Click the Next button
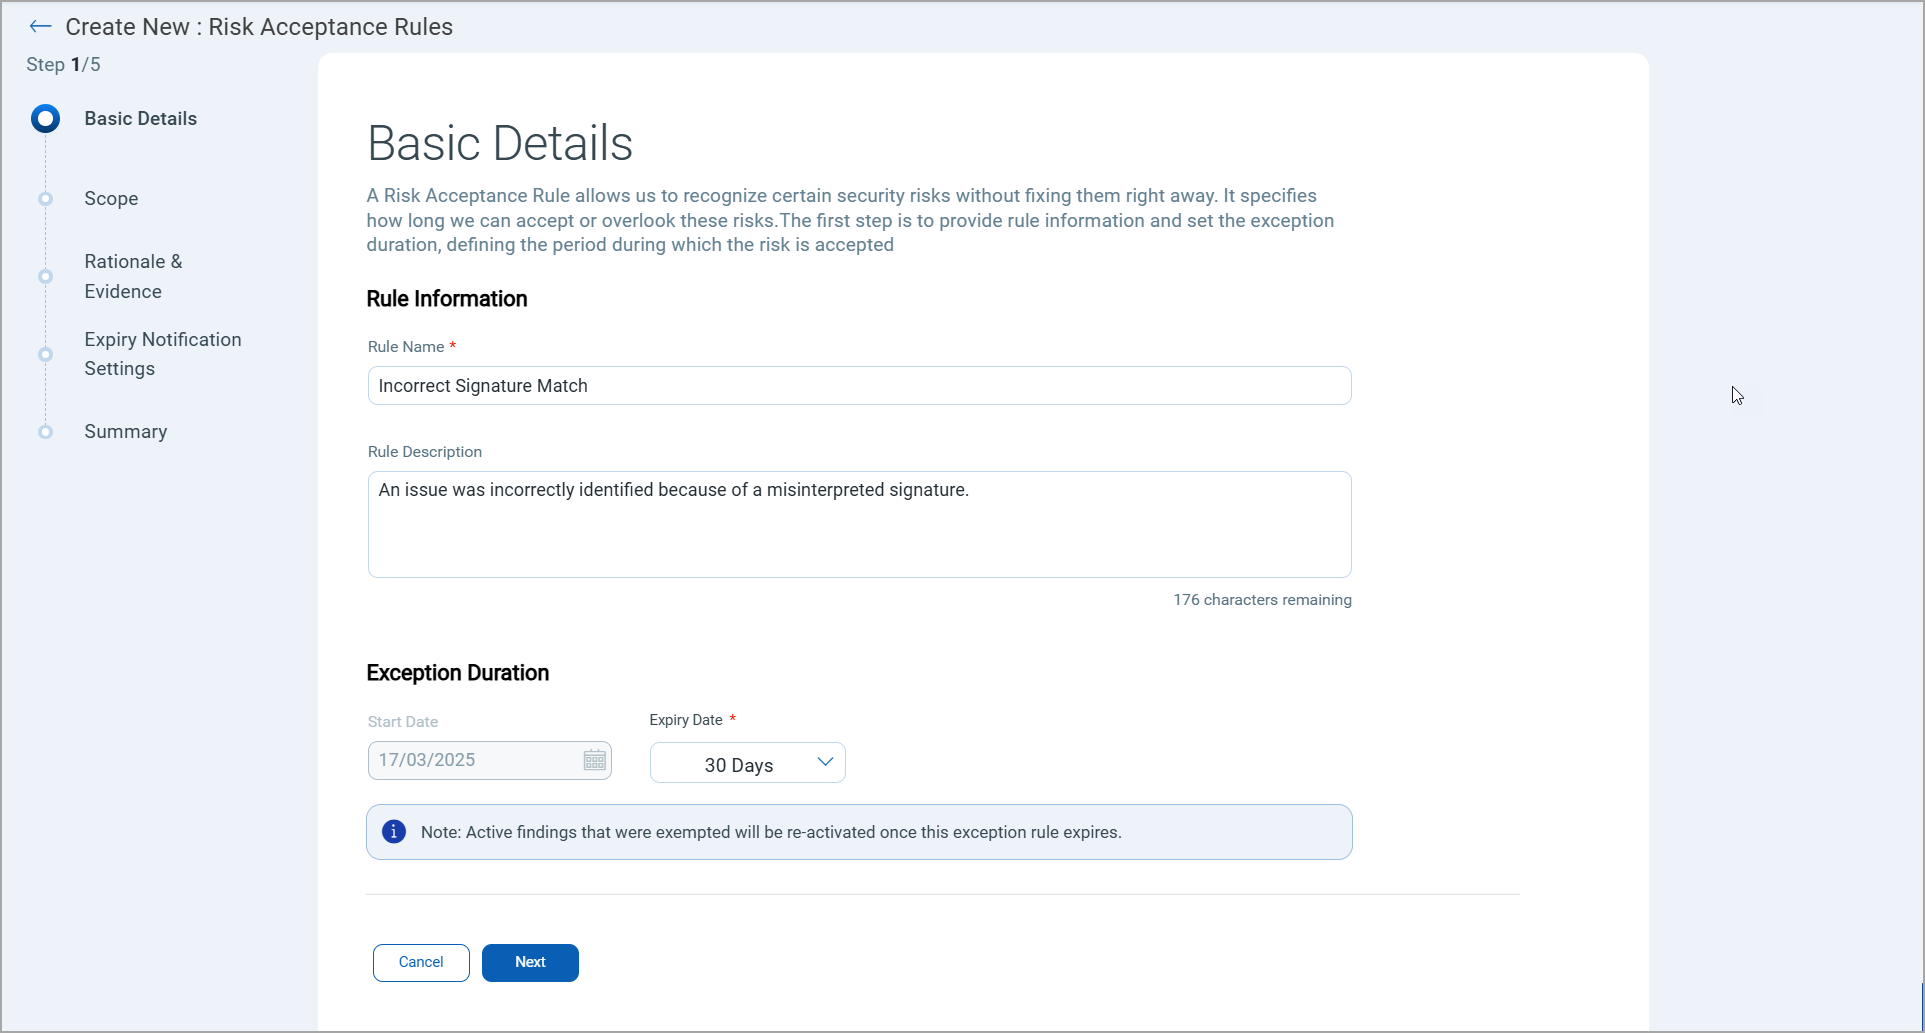The image size is (1925, 1033). pos(529,962)
